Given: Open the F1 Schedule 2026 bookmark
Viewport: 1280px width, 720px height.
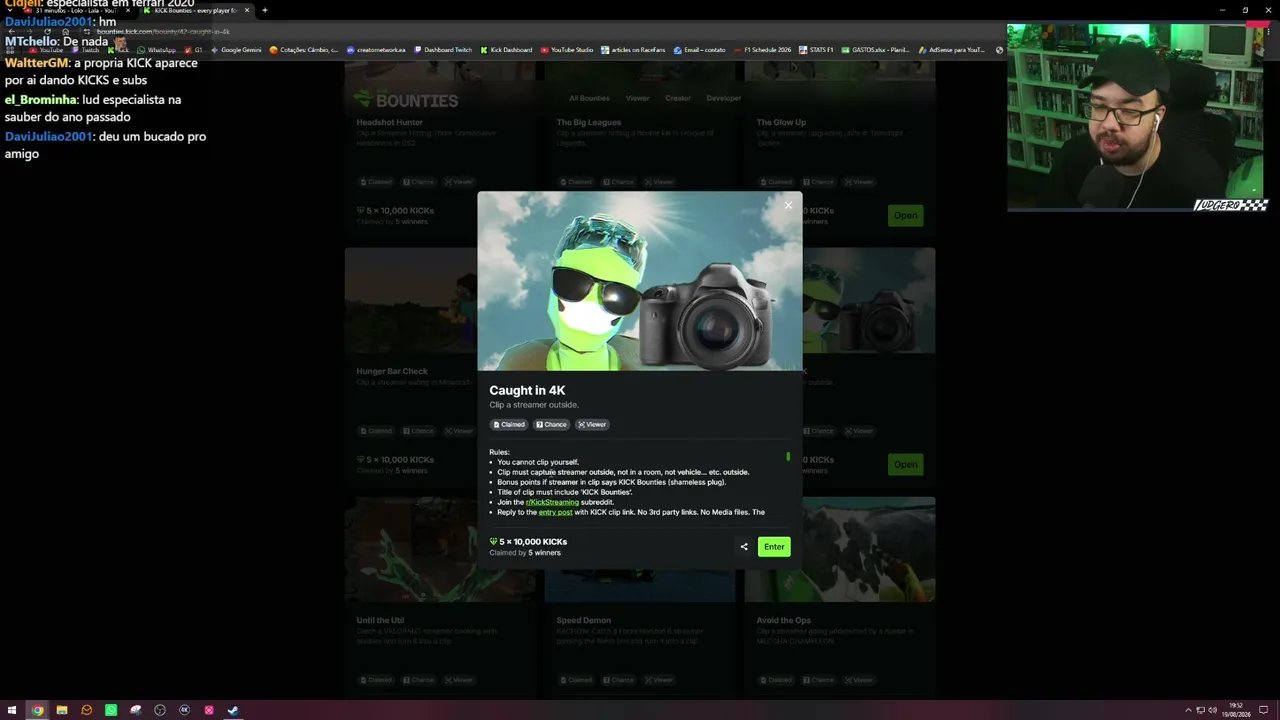Looking at the screenshot, I should pyautogui.click(x=763, y=50).
